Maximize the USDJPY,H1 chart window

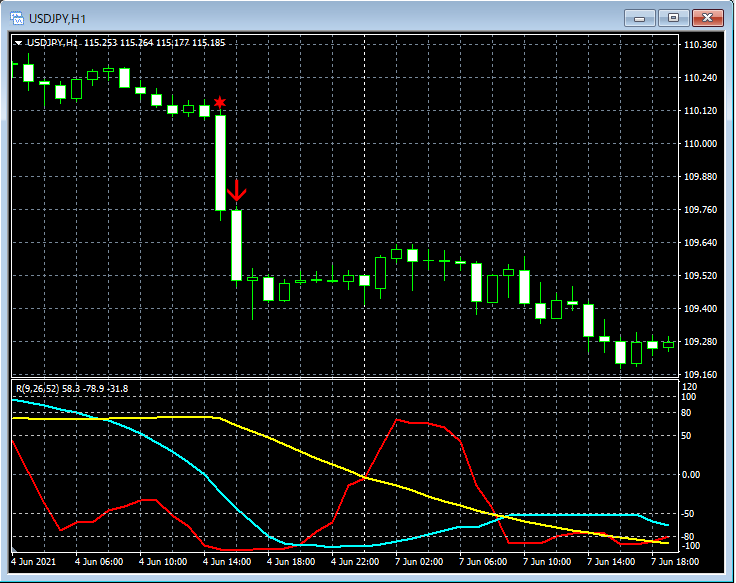(x=673, y=18)
